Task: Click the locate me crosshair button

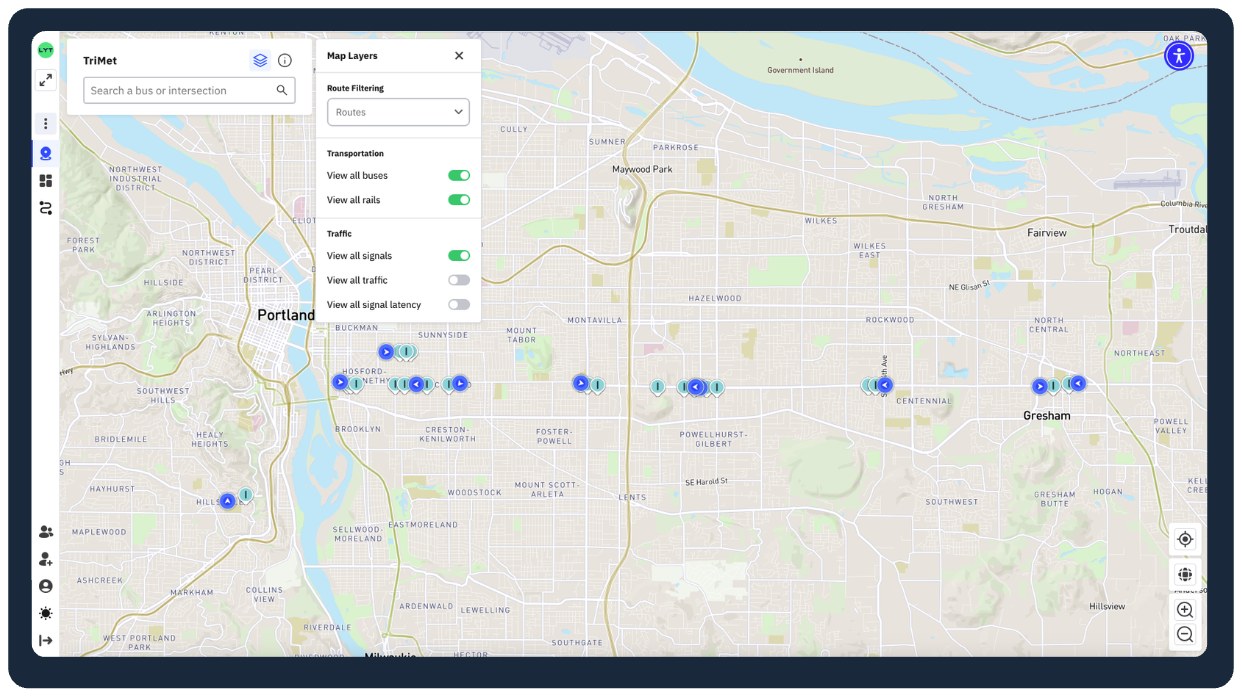Action: point(1185,539)
